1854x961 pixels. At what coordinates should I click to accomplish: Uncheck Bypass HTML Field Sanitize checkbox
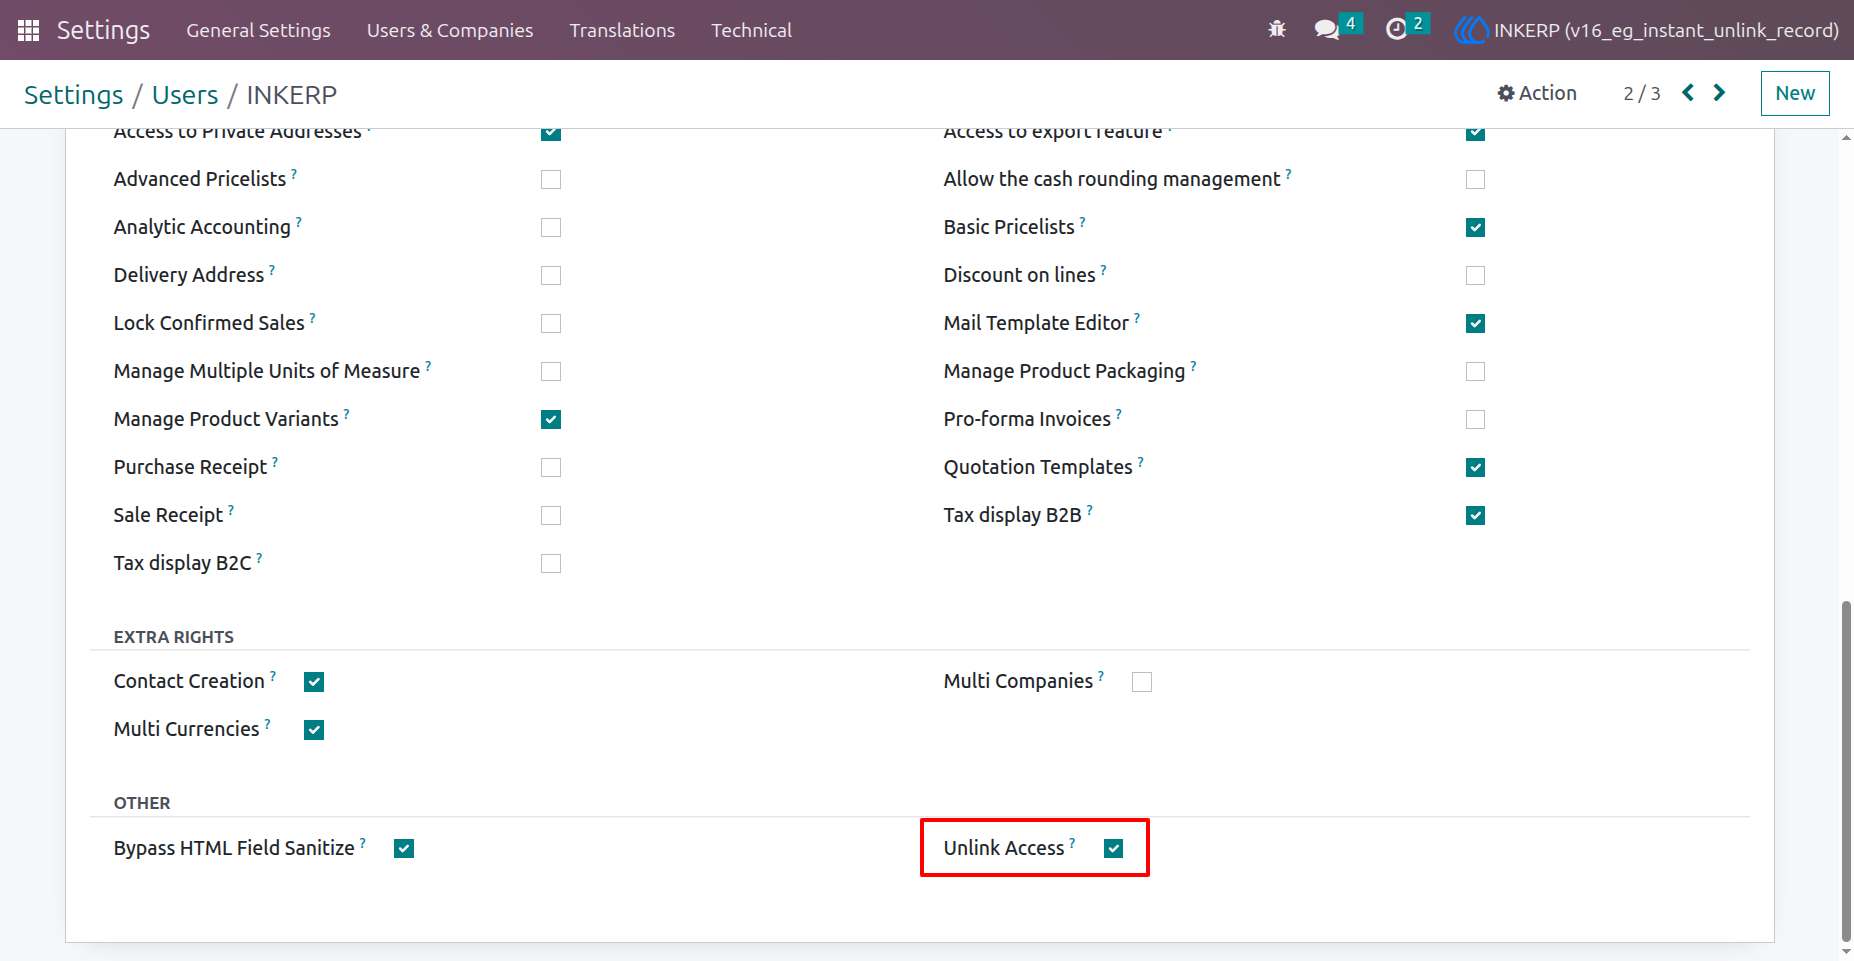click(404, 849)
